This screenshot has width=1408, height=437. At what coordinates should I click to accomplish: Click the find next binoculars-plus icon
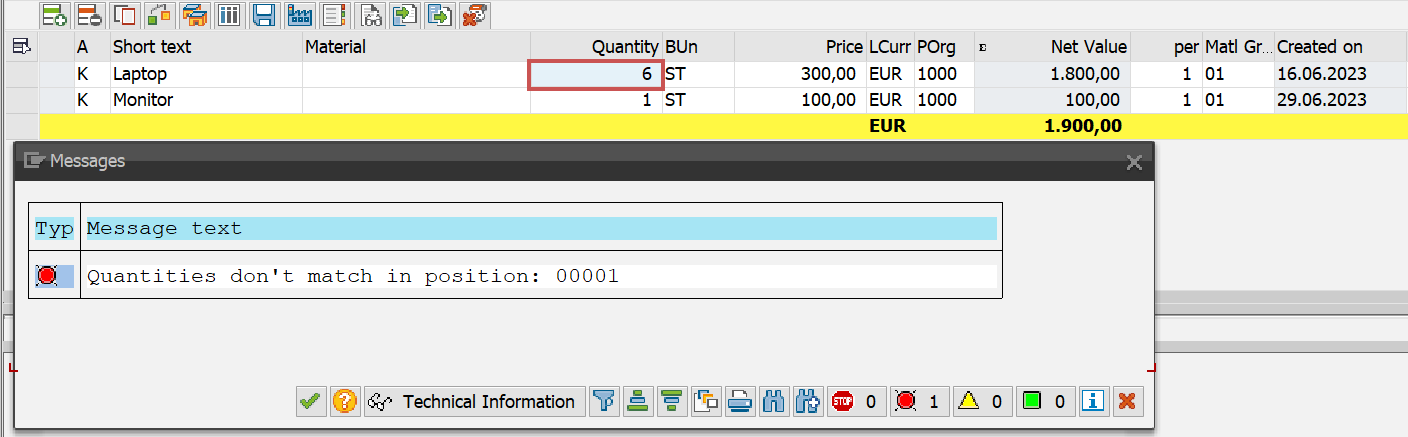(807, 402)
